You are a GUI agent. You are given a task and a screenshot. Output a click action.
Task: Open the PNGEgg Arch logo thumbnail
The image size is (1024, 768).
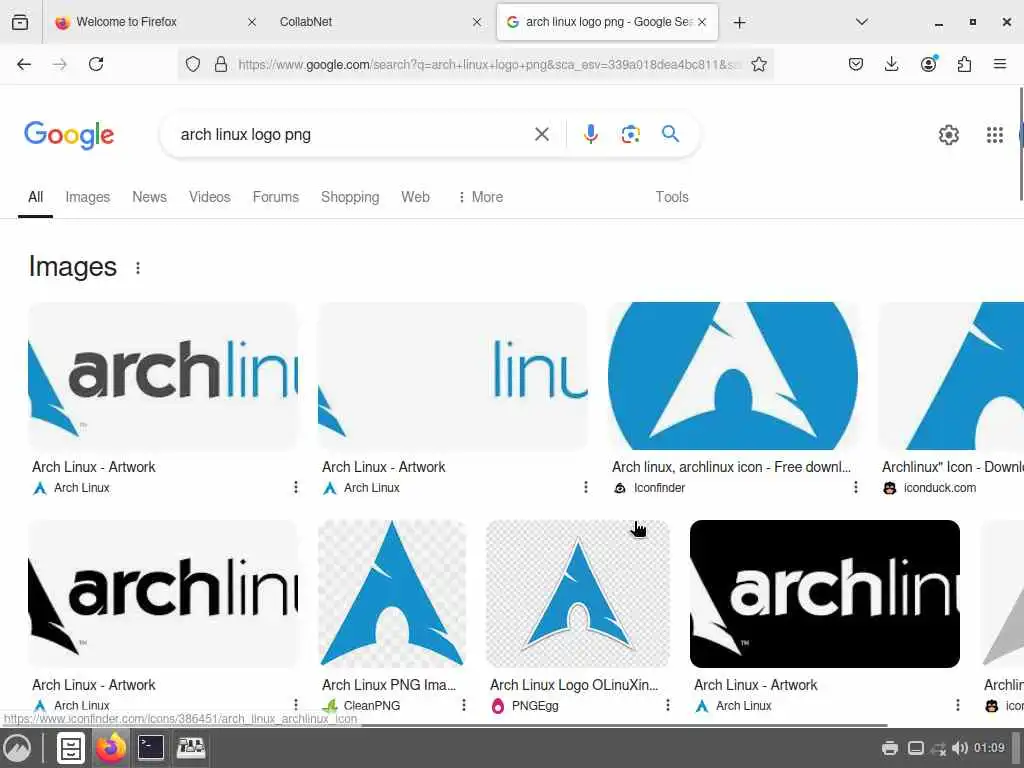click(x=578, y=594)
